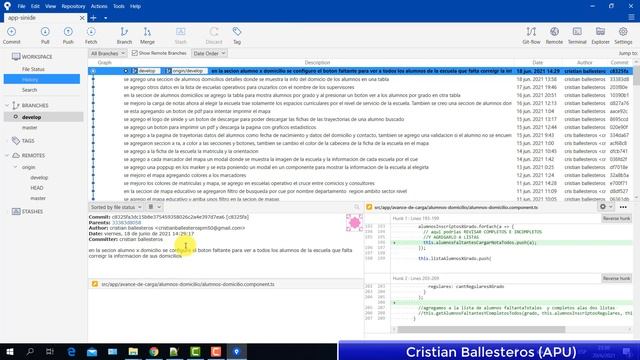Open Explorer from toolbar
Viewport: 640px width, 360px height.
pyautogui.click(x=600, y=36)
